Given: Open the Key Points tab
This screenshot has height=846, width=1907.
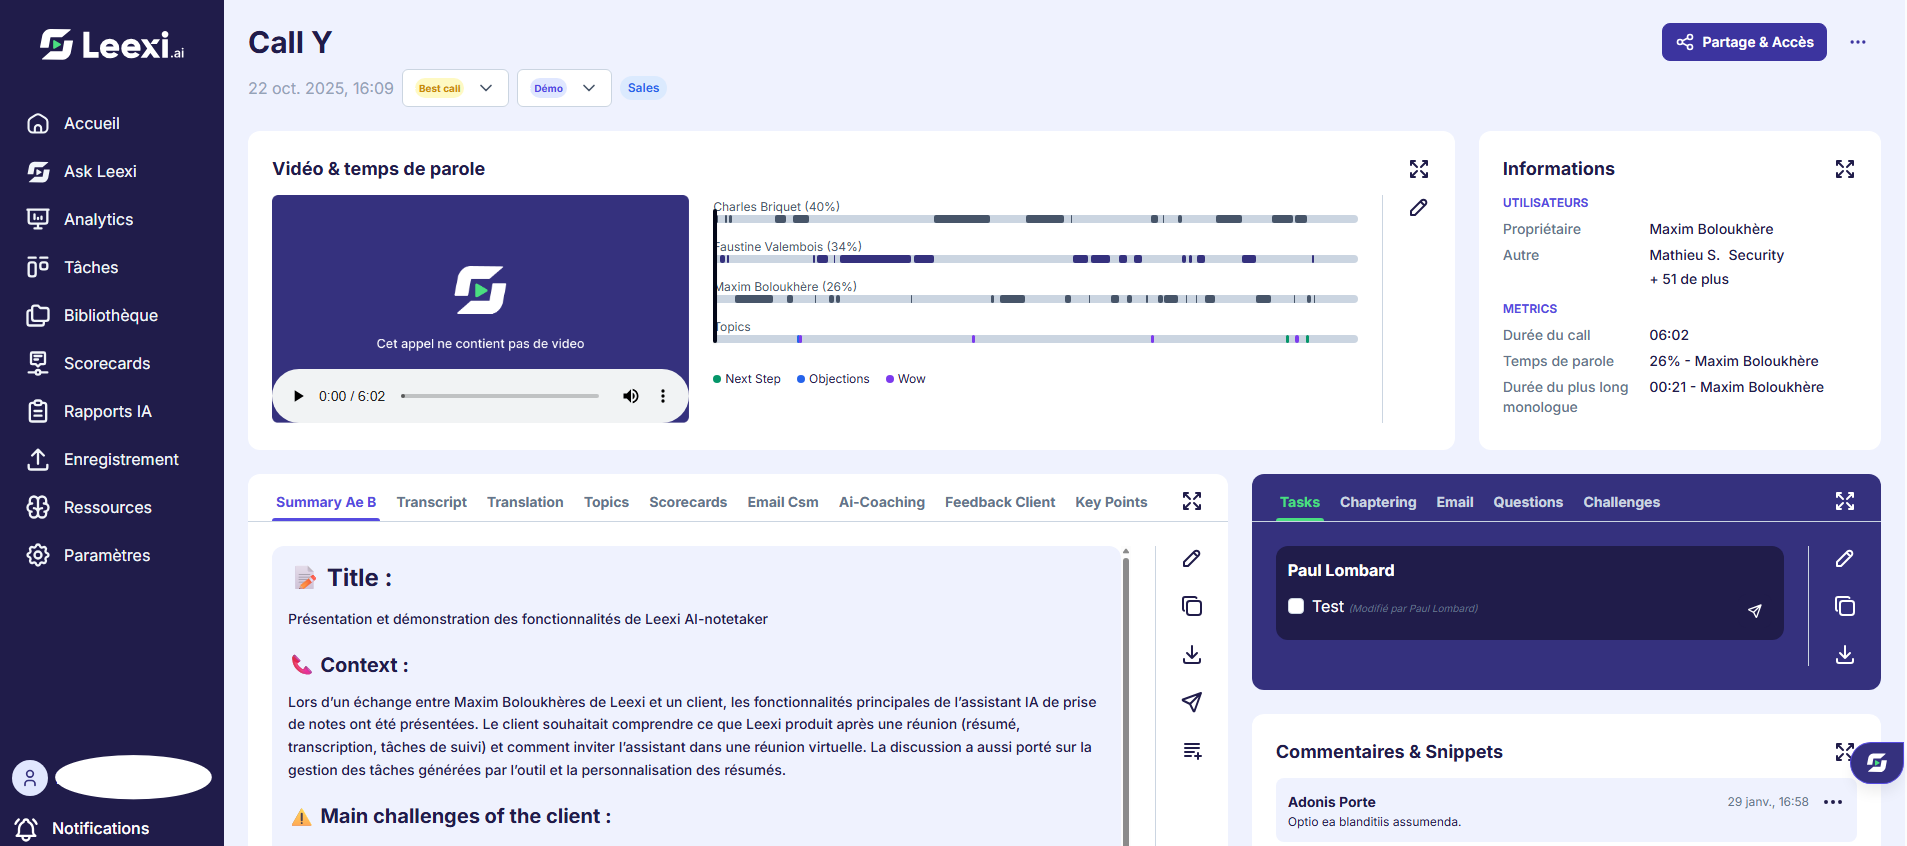Looking at the screenshot, I should tap(1111, 502).
